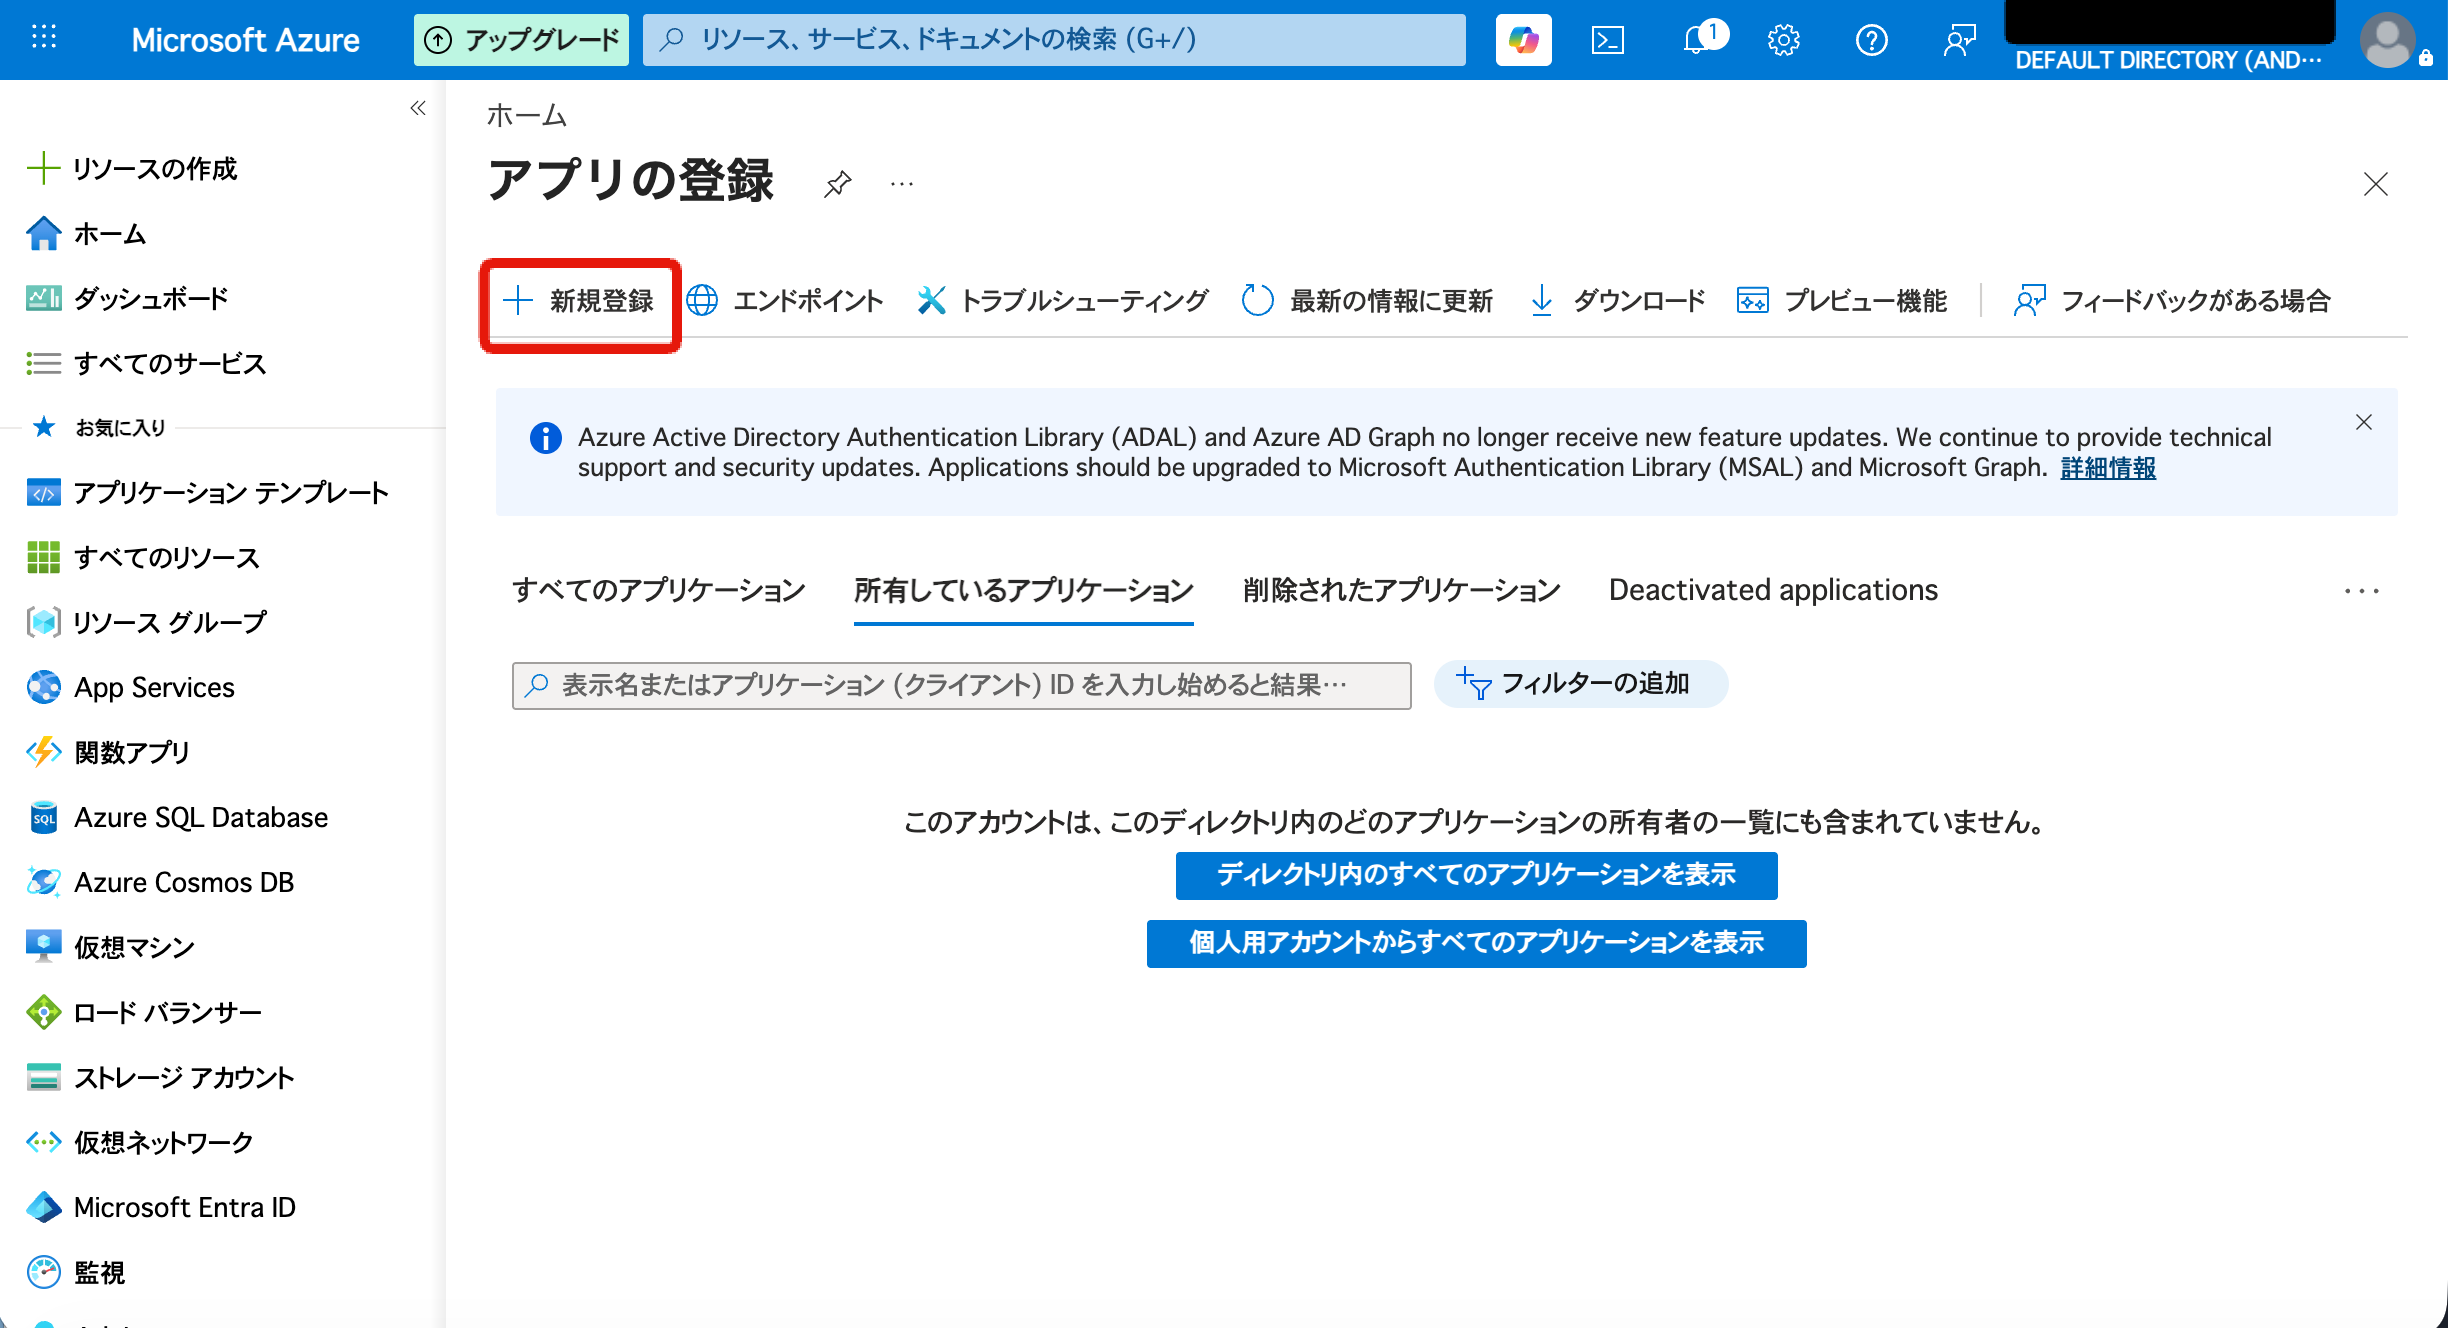
Task: Open プレビュー機能 from the toolbar
Action: pos(1842,300)
